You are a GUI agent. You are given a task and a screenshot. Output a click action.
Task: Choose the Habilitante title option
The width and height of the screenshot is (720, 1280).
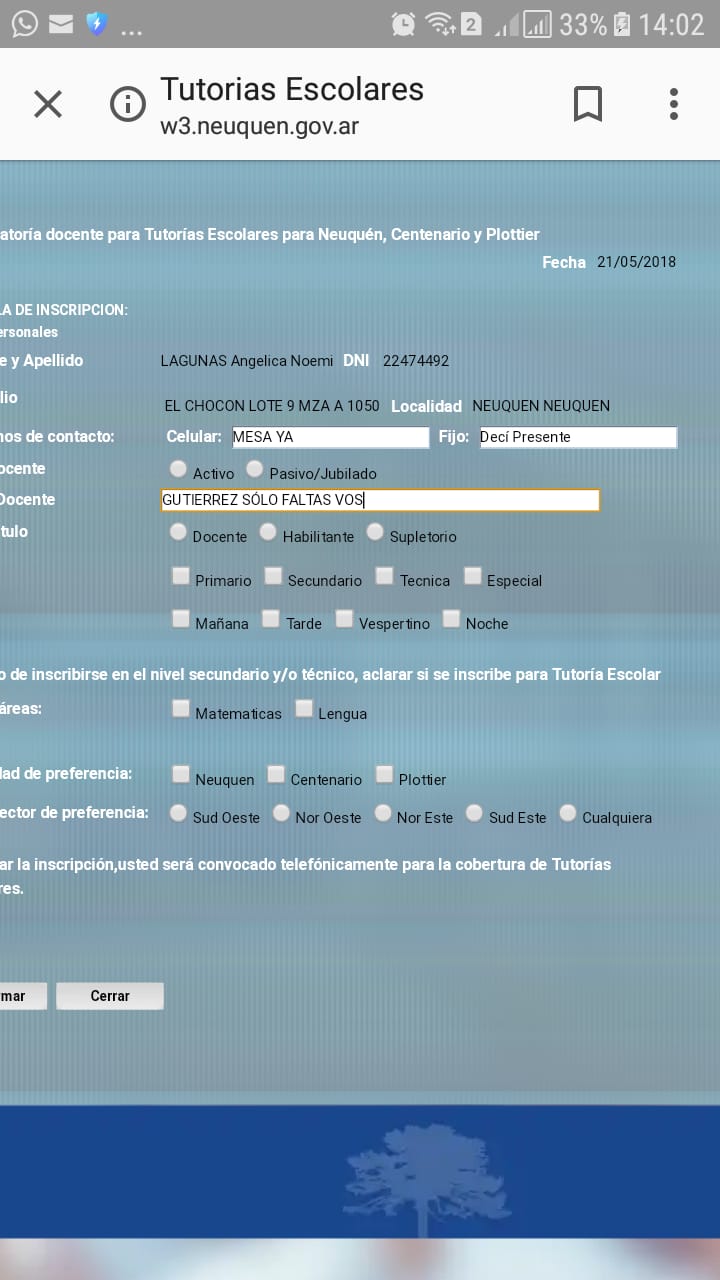pos(268,532)
